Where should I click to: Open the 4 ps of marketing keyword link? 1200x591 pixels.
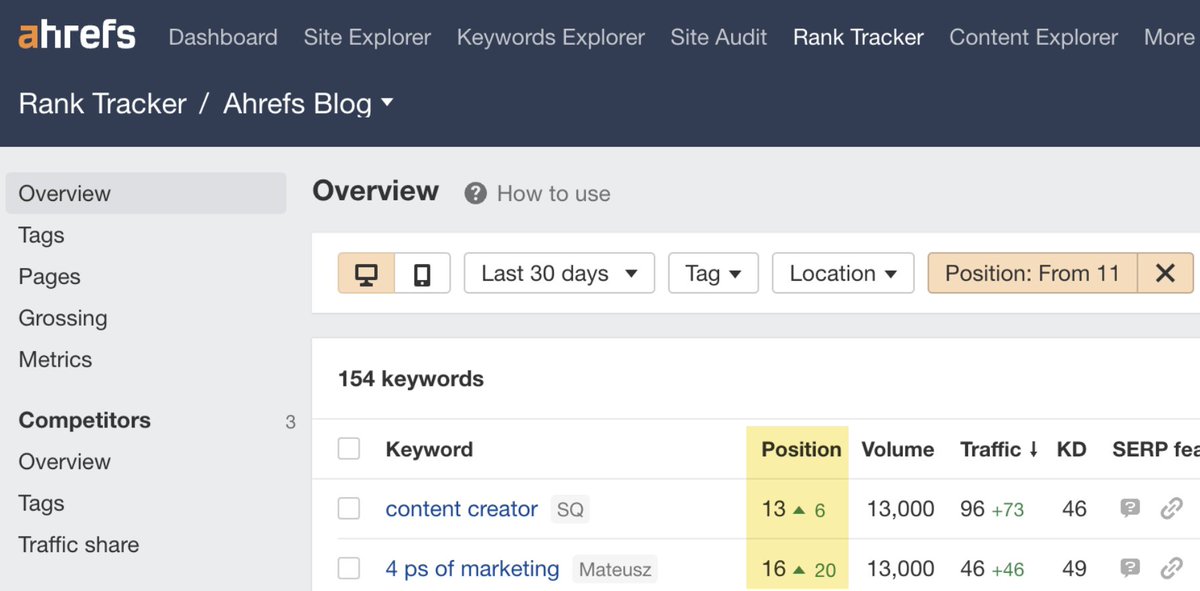pos(472,568)
